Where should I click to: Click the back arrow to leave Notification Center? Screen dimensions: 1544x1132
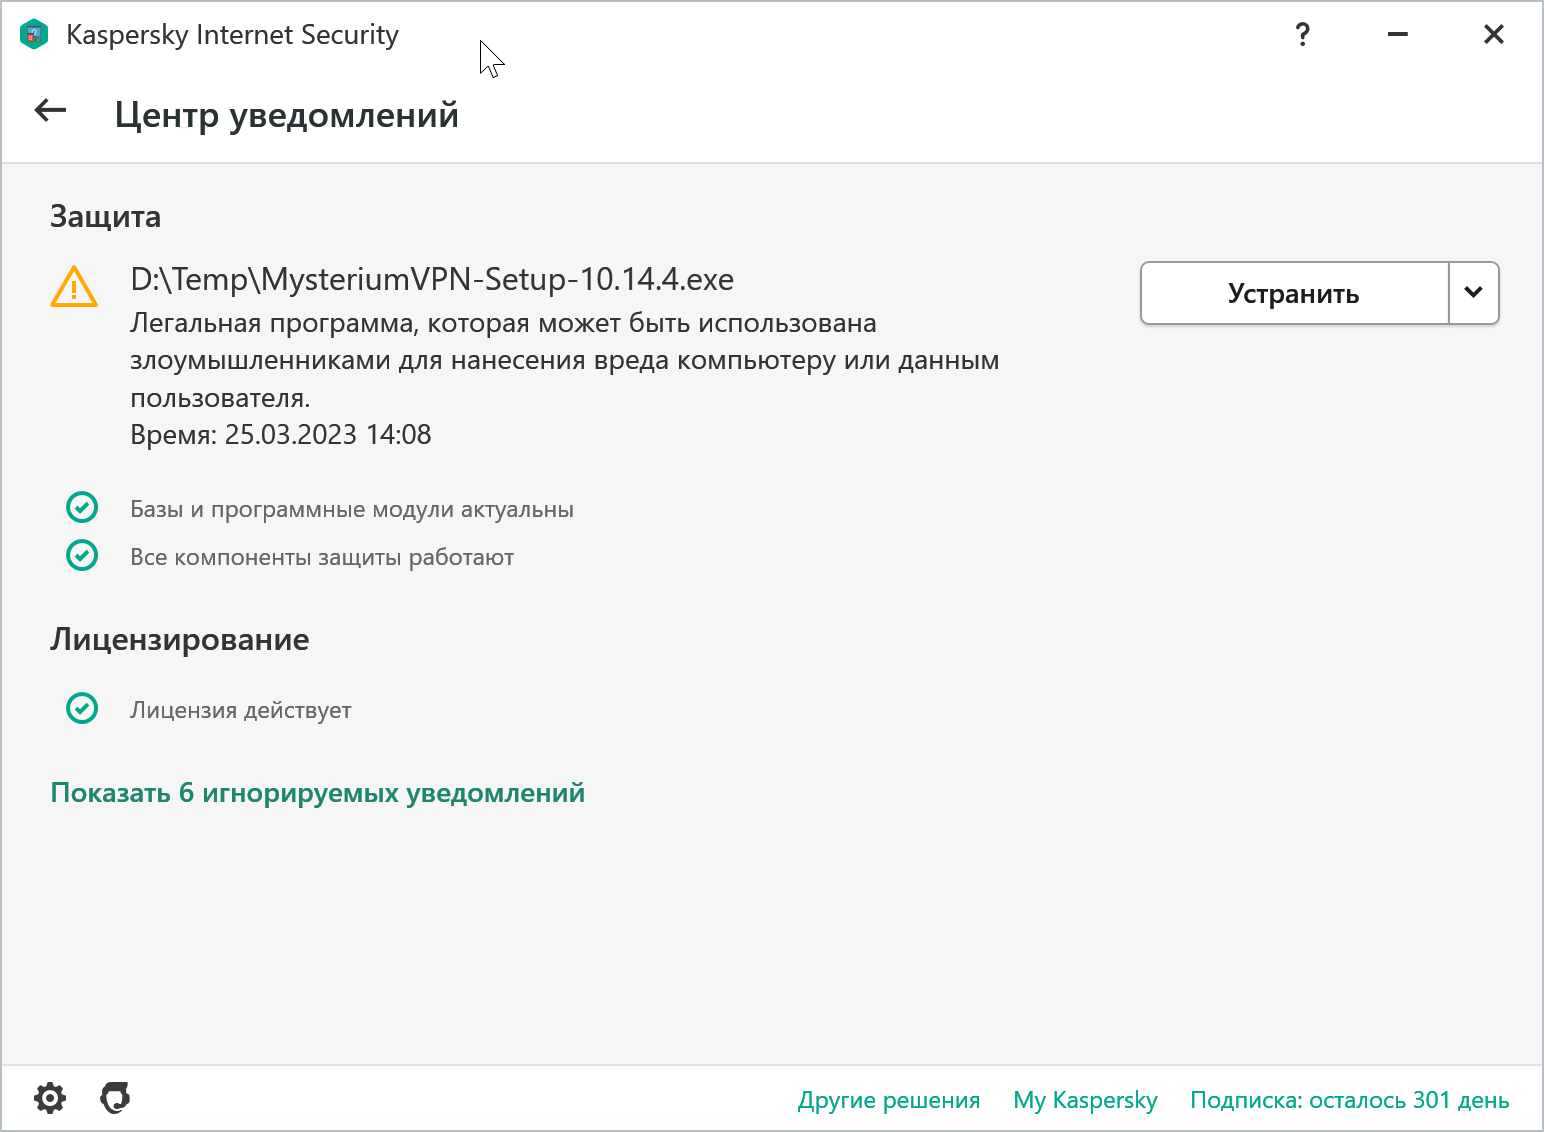point(49,111)
